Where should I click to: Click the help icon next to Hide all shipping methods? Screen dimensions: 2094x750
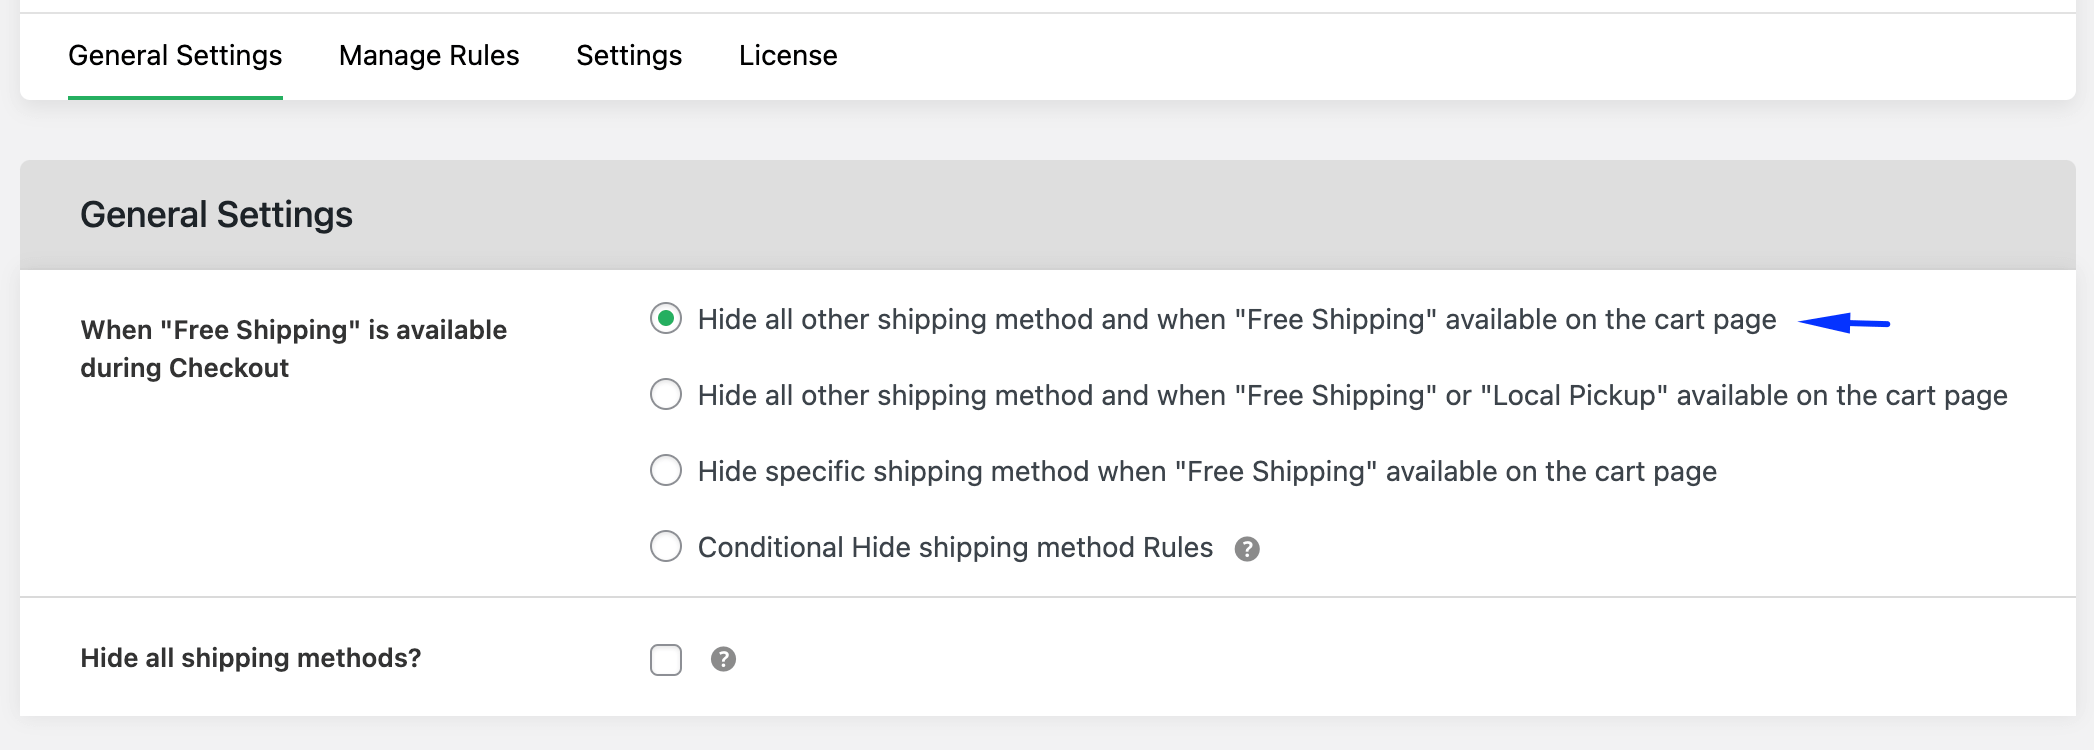tap(724, 659)
